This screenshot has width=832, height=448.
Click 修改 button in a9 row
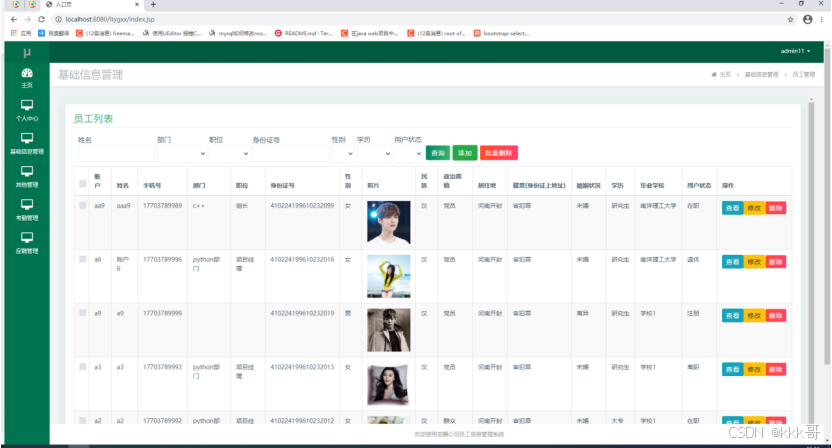click(x=754, y=315)
